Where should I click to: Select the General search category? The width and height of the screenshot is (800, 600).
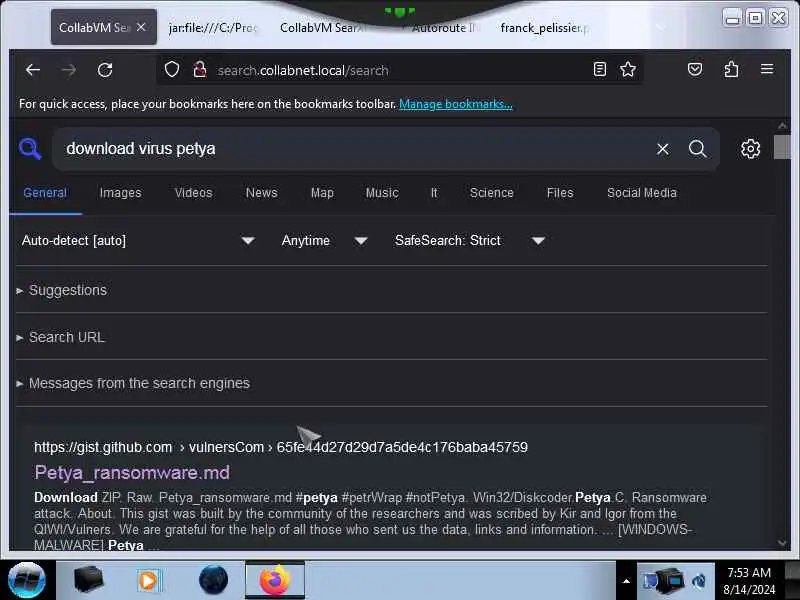click(x=45, y=193)
